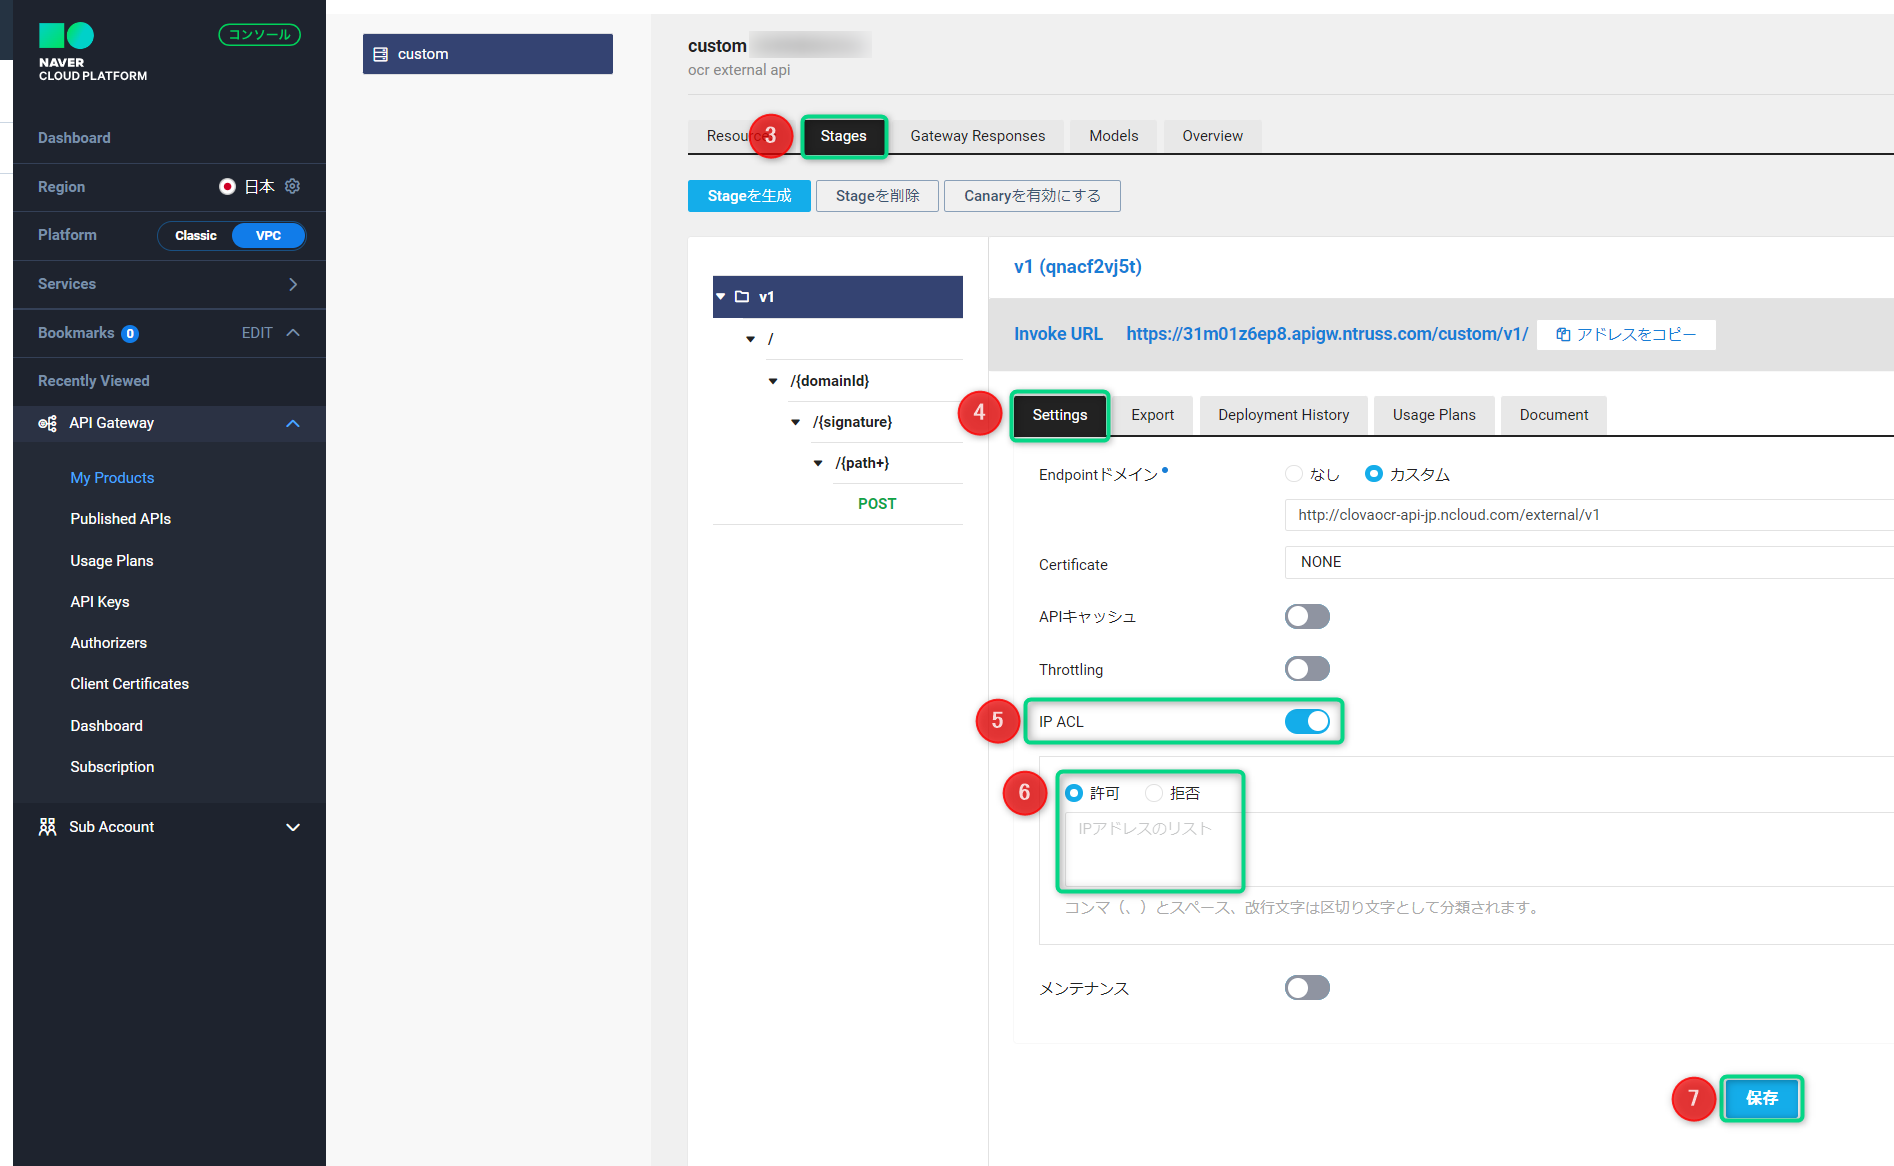The width and height of the screenshot is (1894, 1166).
Task: Collapse the Bookmarks section chevron
Action: pyautogui.click(x=293, y=333)
